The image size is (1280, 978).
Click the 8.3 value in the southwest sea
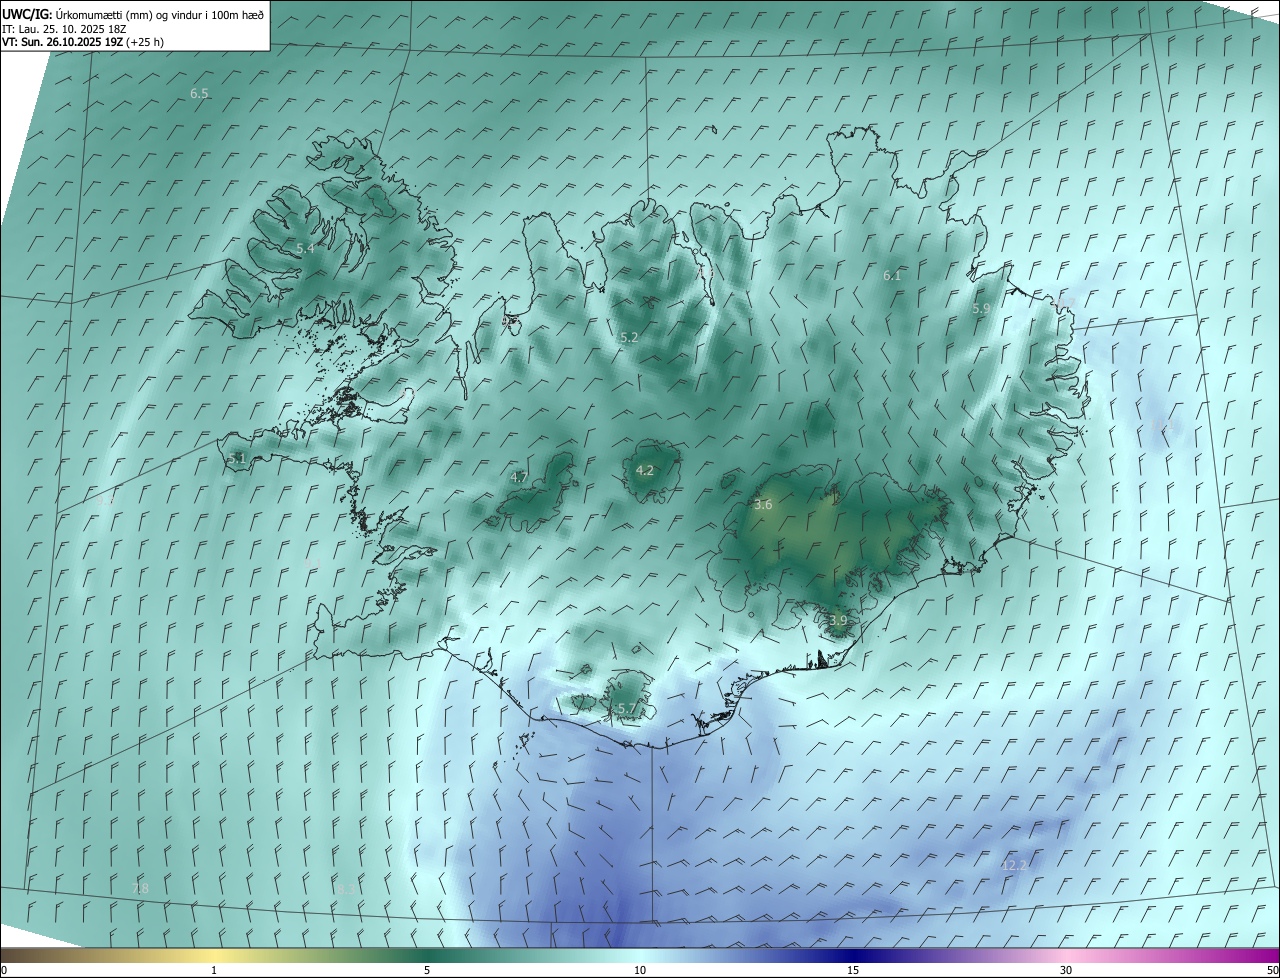click(346, 889)
